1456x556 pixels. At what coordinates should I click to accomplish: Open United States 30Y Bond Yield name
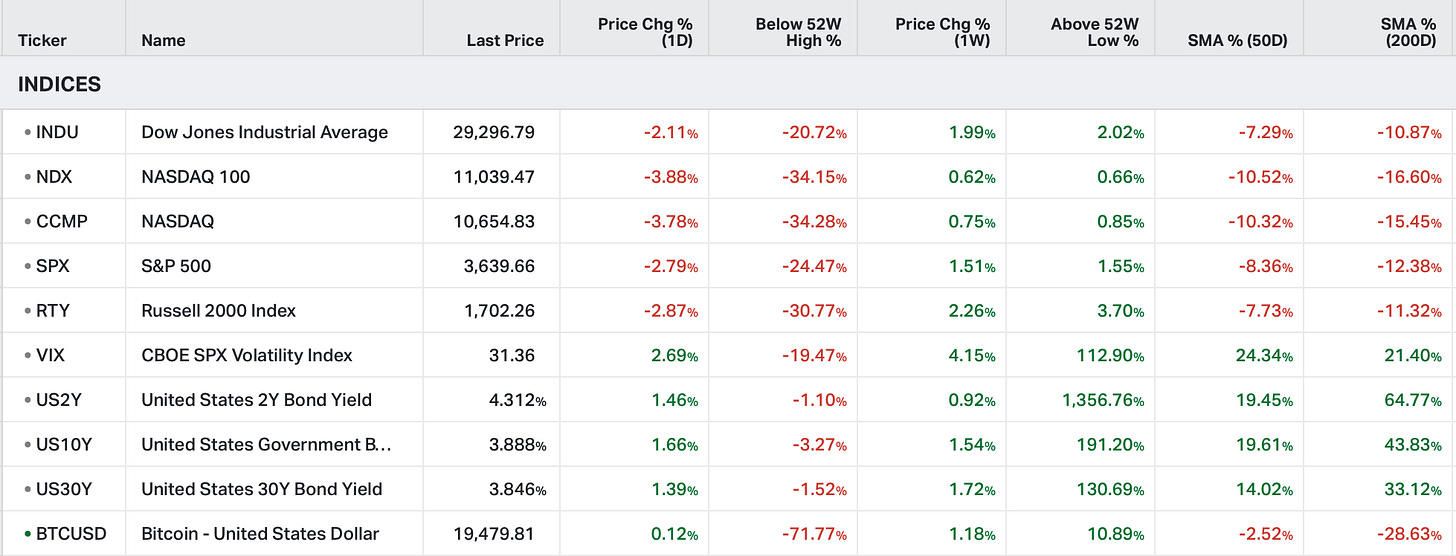(262, 489)
